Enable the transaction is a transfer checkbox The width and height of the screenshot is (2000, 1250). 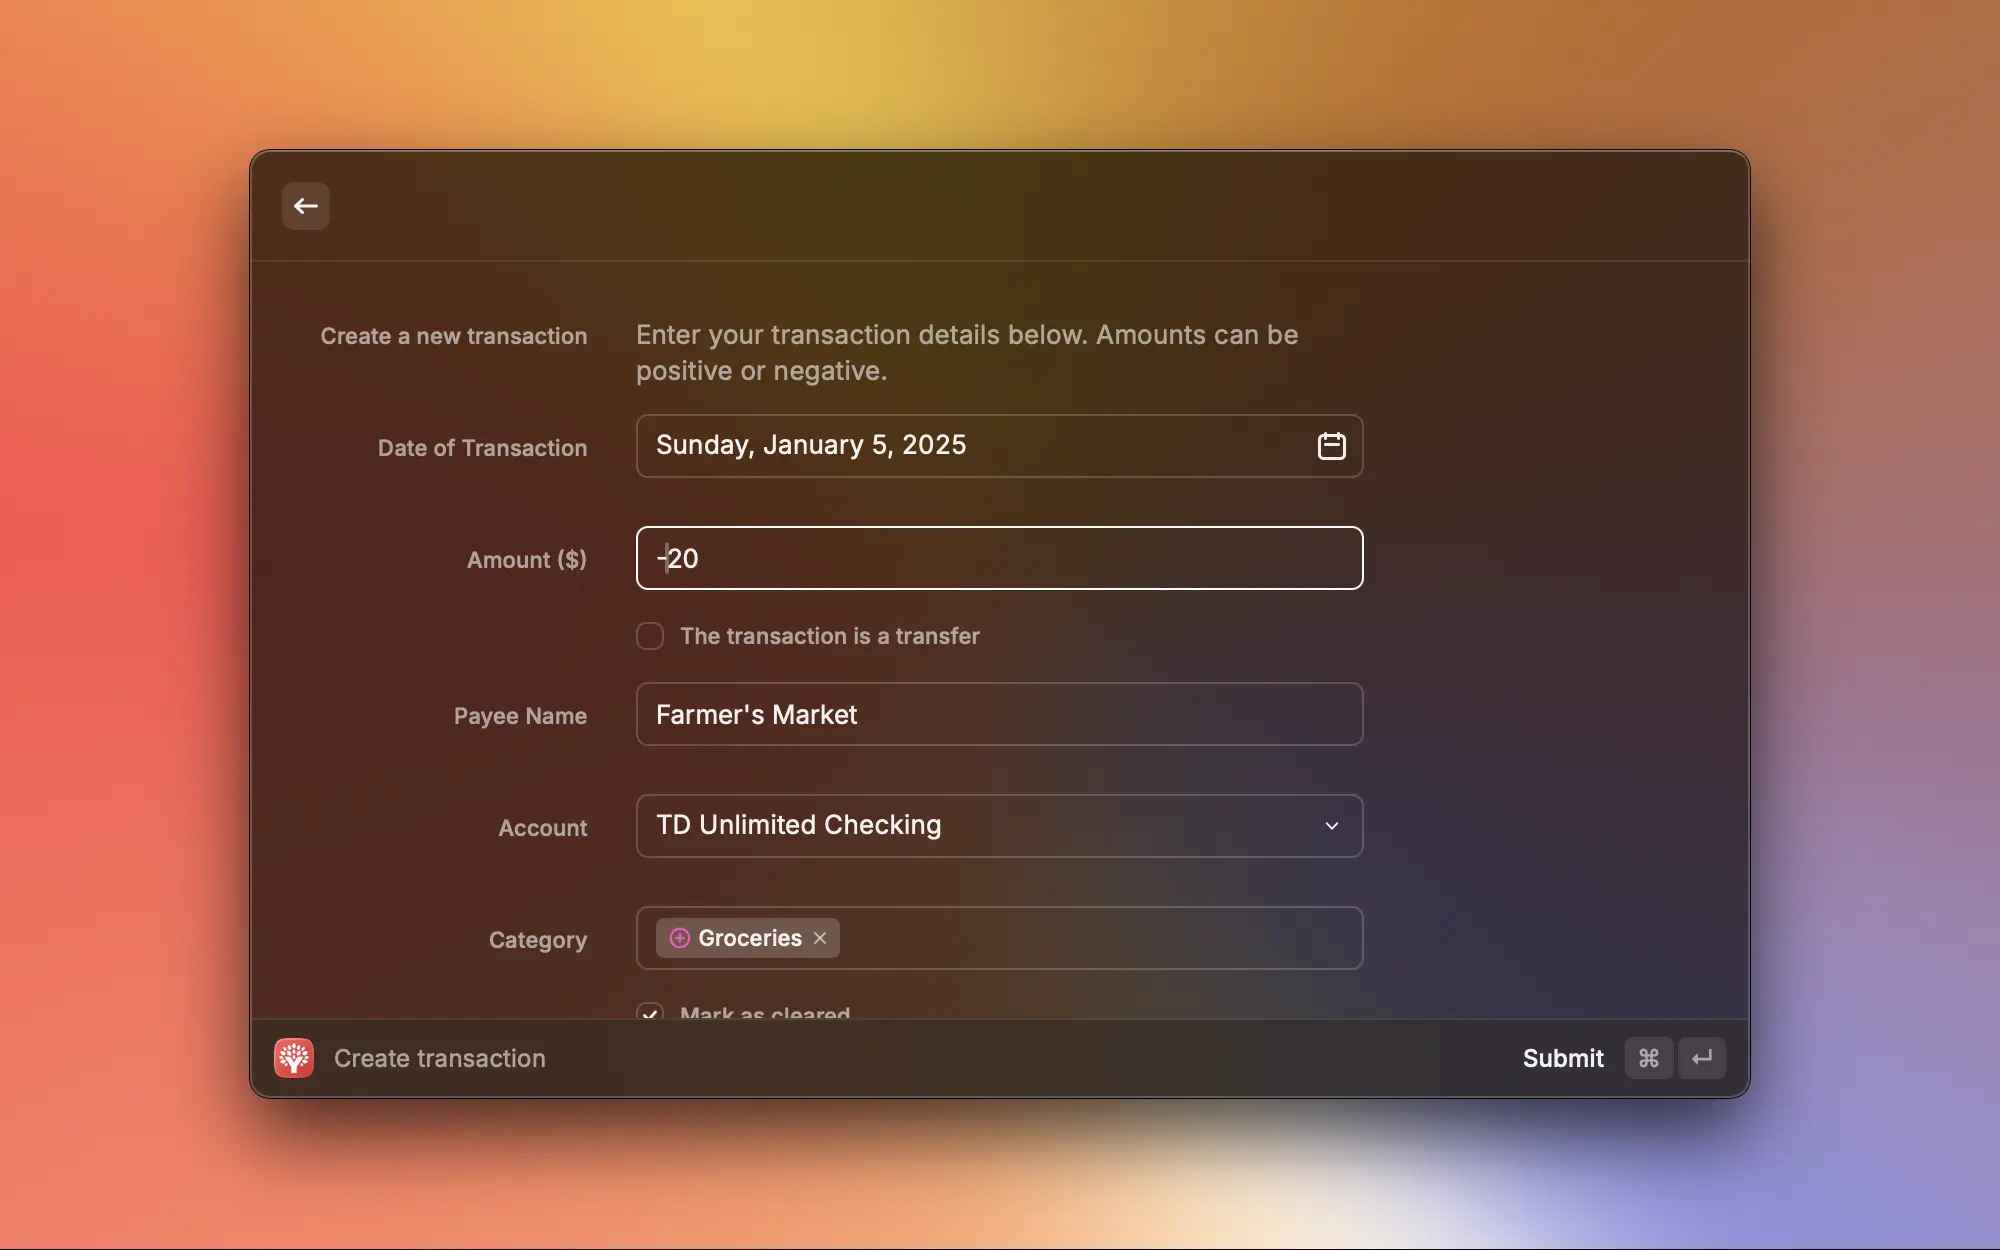pos(650,636)
